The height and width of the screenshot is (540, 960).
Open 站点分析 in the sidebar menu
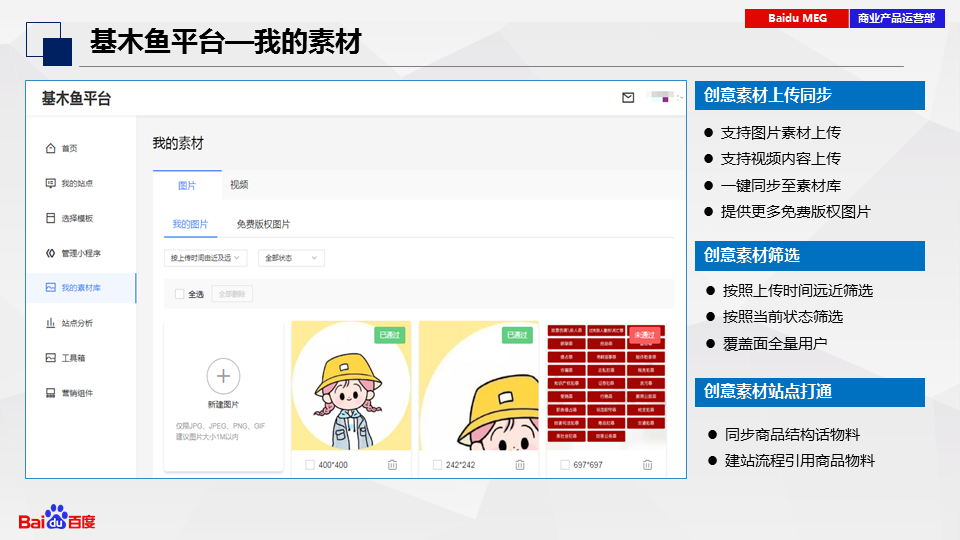[77, 323]
